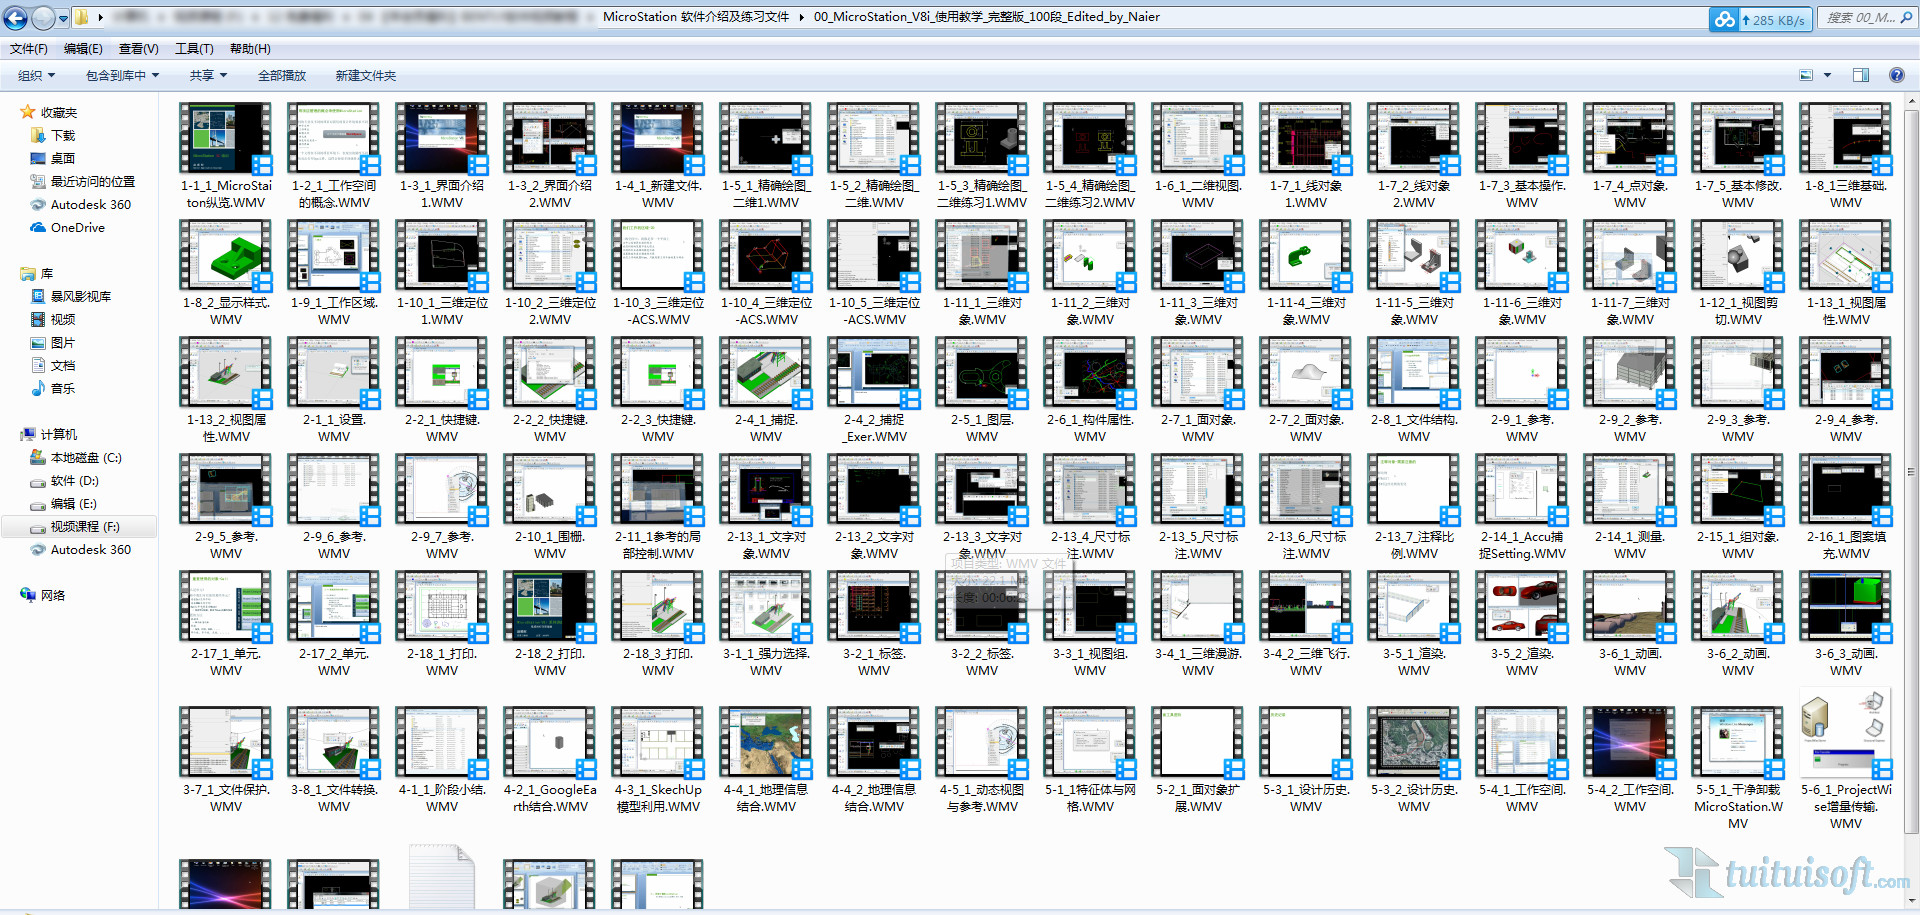Toggle the preview pane button
The height and width of the screenshot is (915, 1920).
pyautogui.click(x=1860, y=75)
